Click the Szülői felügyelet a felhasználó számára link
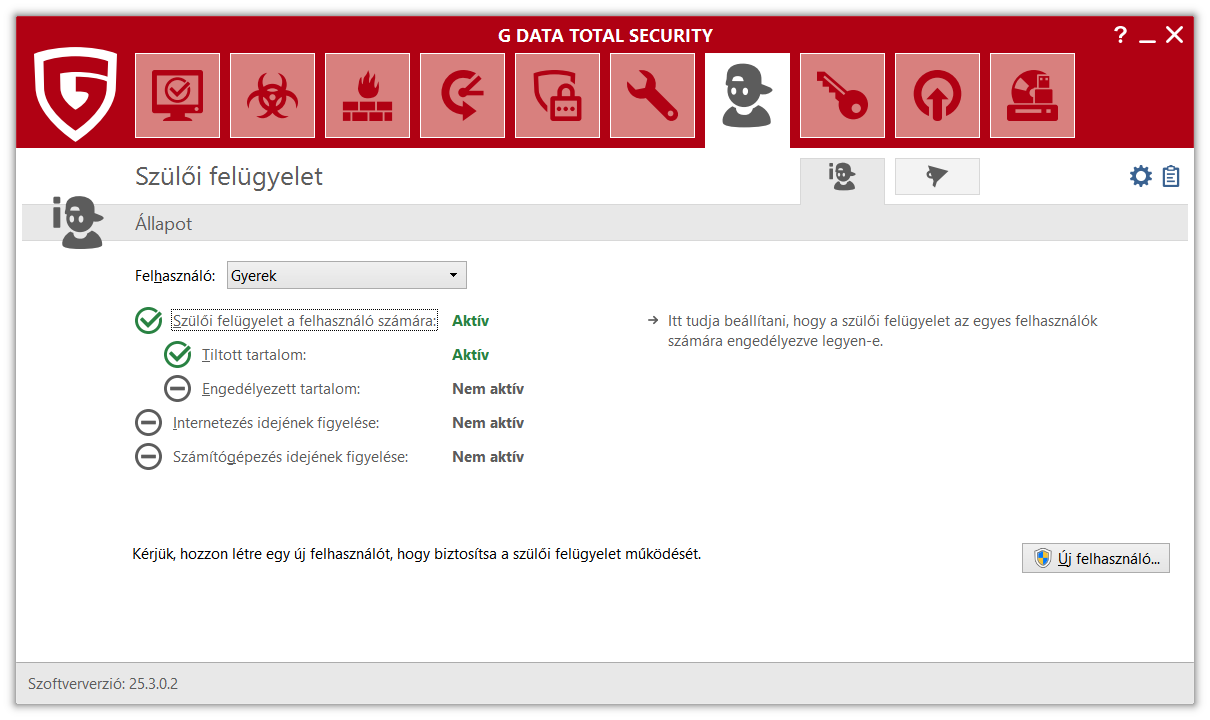1210x720 pixels. point(304,321)
